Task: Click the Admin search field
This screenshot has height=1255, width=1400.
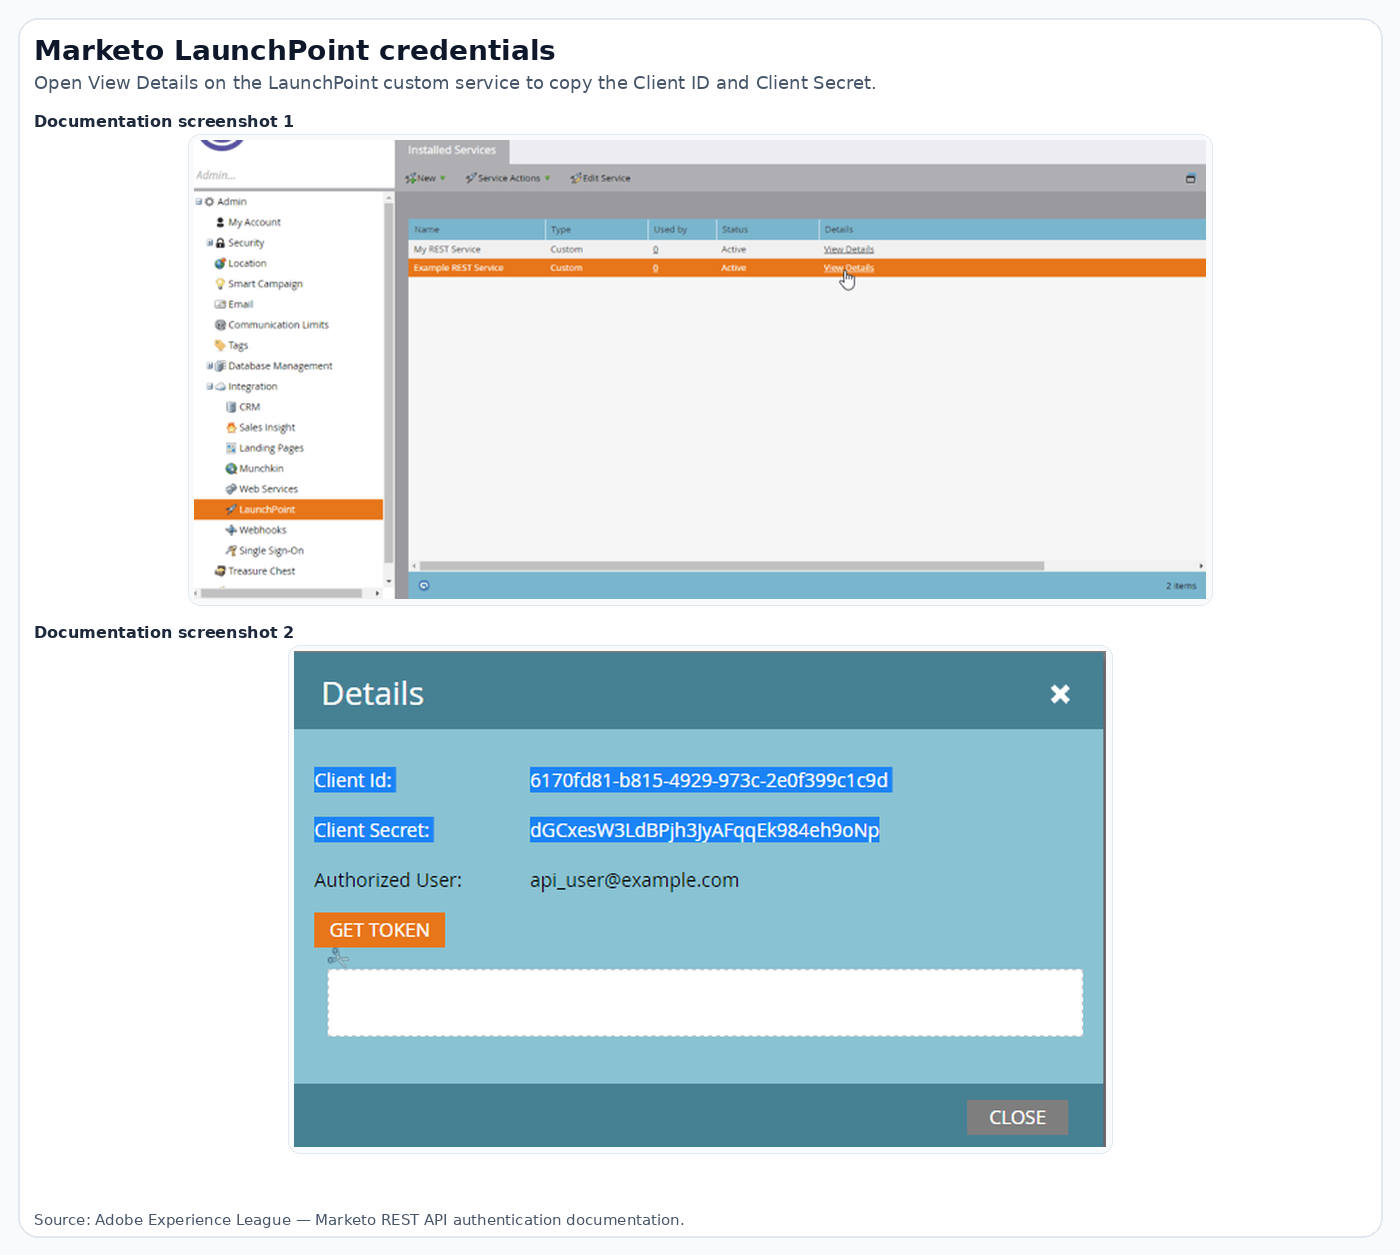Action: click(x=292, y=175)
